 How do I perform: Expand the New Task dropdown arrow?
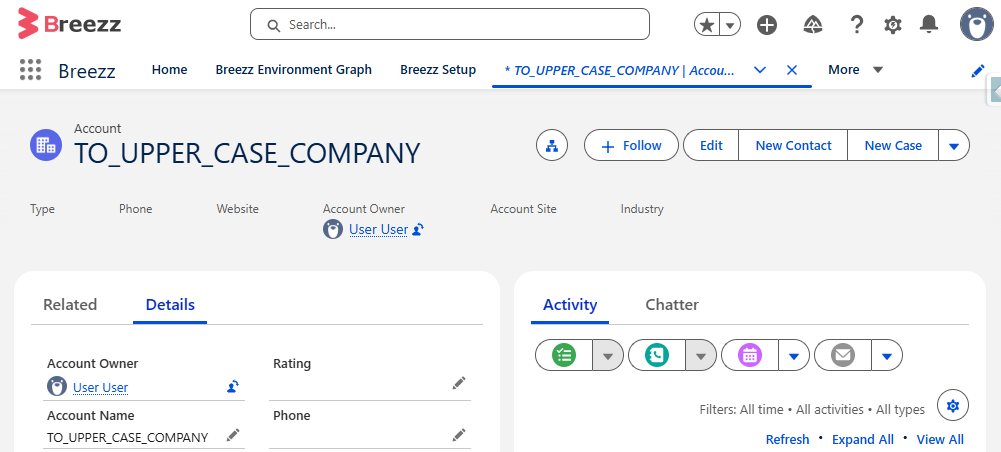point(608,356)
